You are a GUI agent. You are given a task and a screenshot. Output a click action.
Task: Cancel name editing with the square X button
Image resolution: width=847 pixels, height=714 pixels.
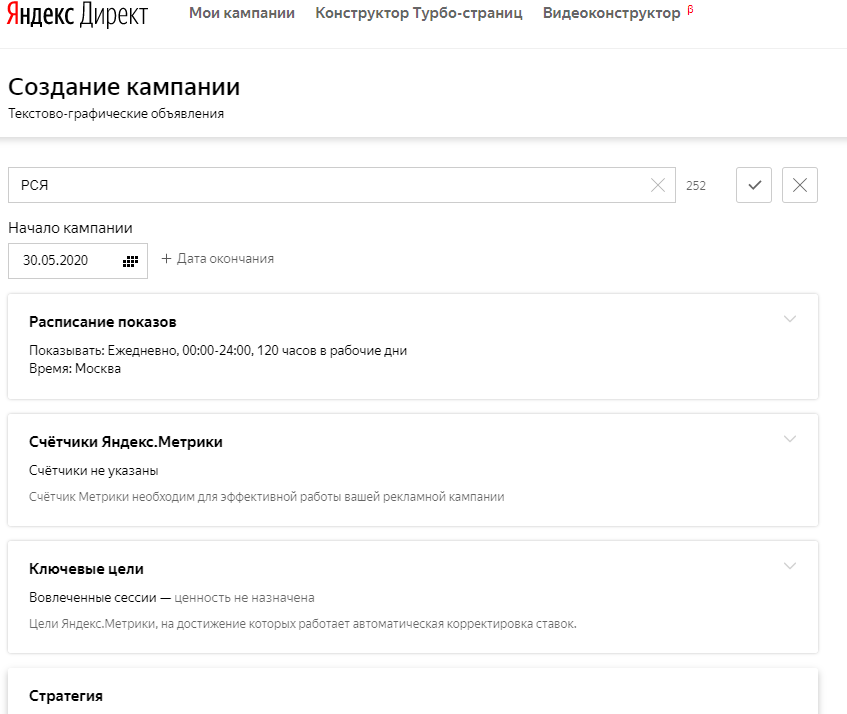coord(800,185)
